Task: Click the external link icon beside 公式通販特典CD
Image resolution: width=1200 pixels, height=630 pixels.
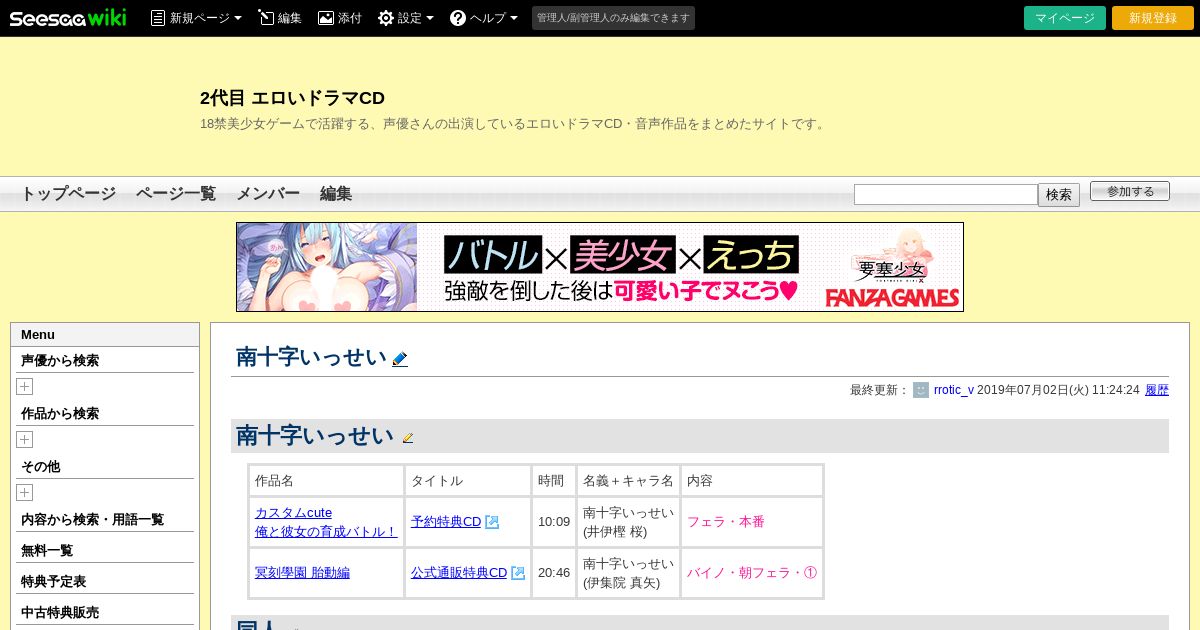Action: [x=518, y=573]
